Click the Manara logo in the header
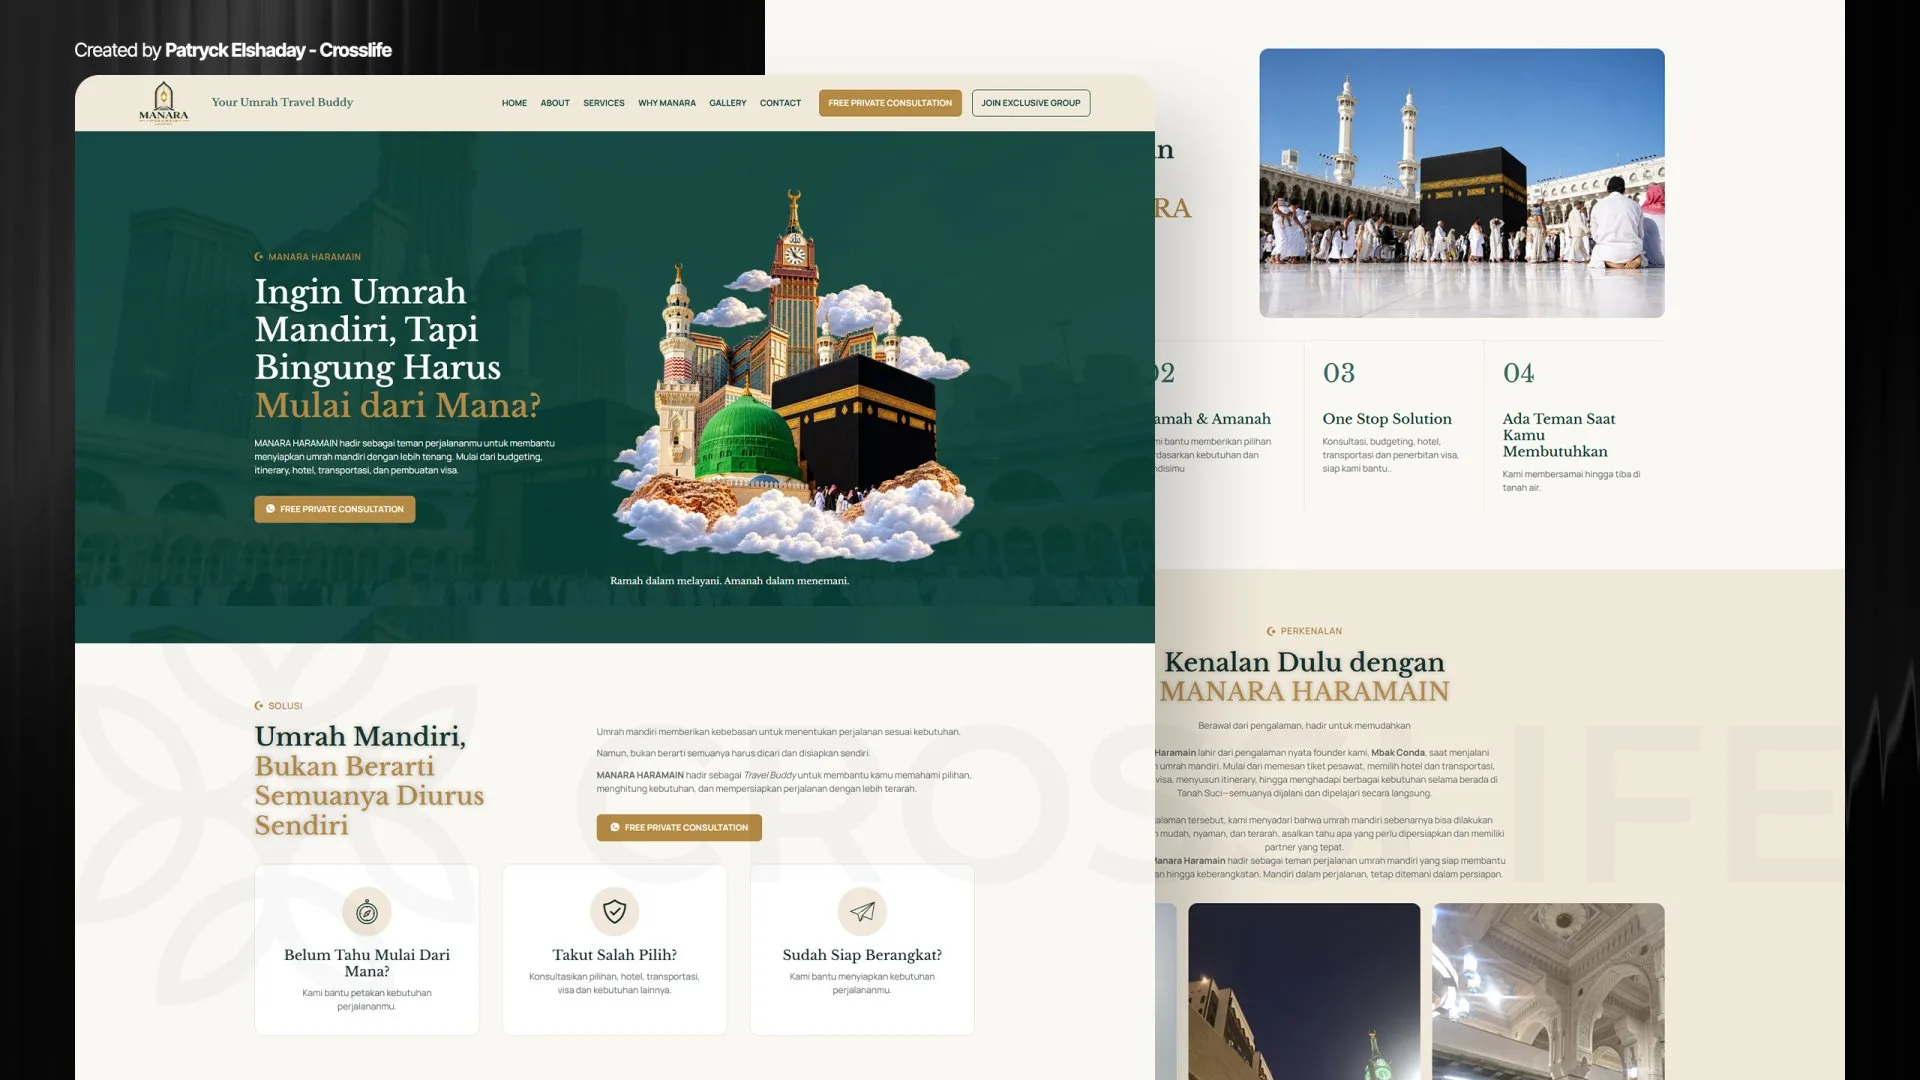Image resolution: width=1920 pixels, height=1080 pixels. click(x=163, y=103)
